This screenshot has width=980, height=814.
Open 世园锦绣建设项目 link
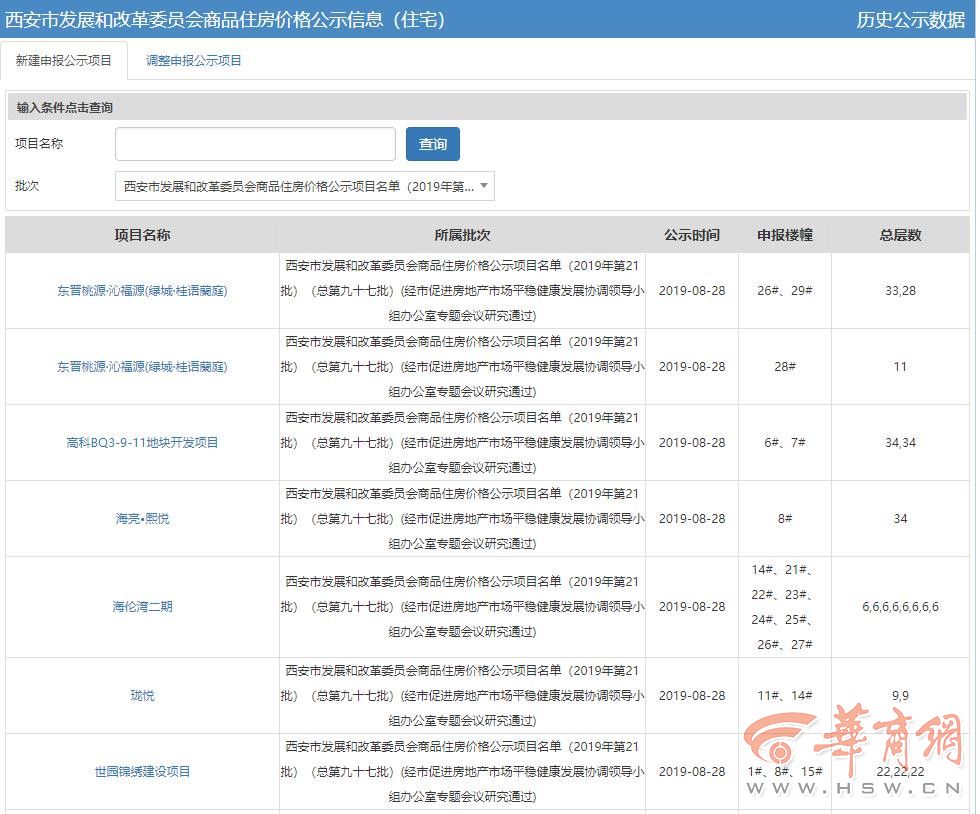click(x=142, y=772)
